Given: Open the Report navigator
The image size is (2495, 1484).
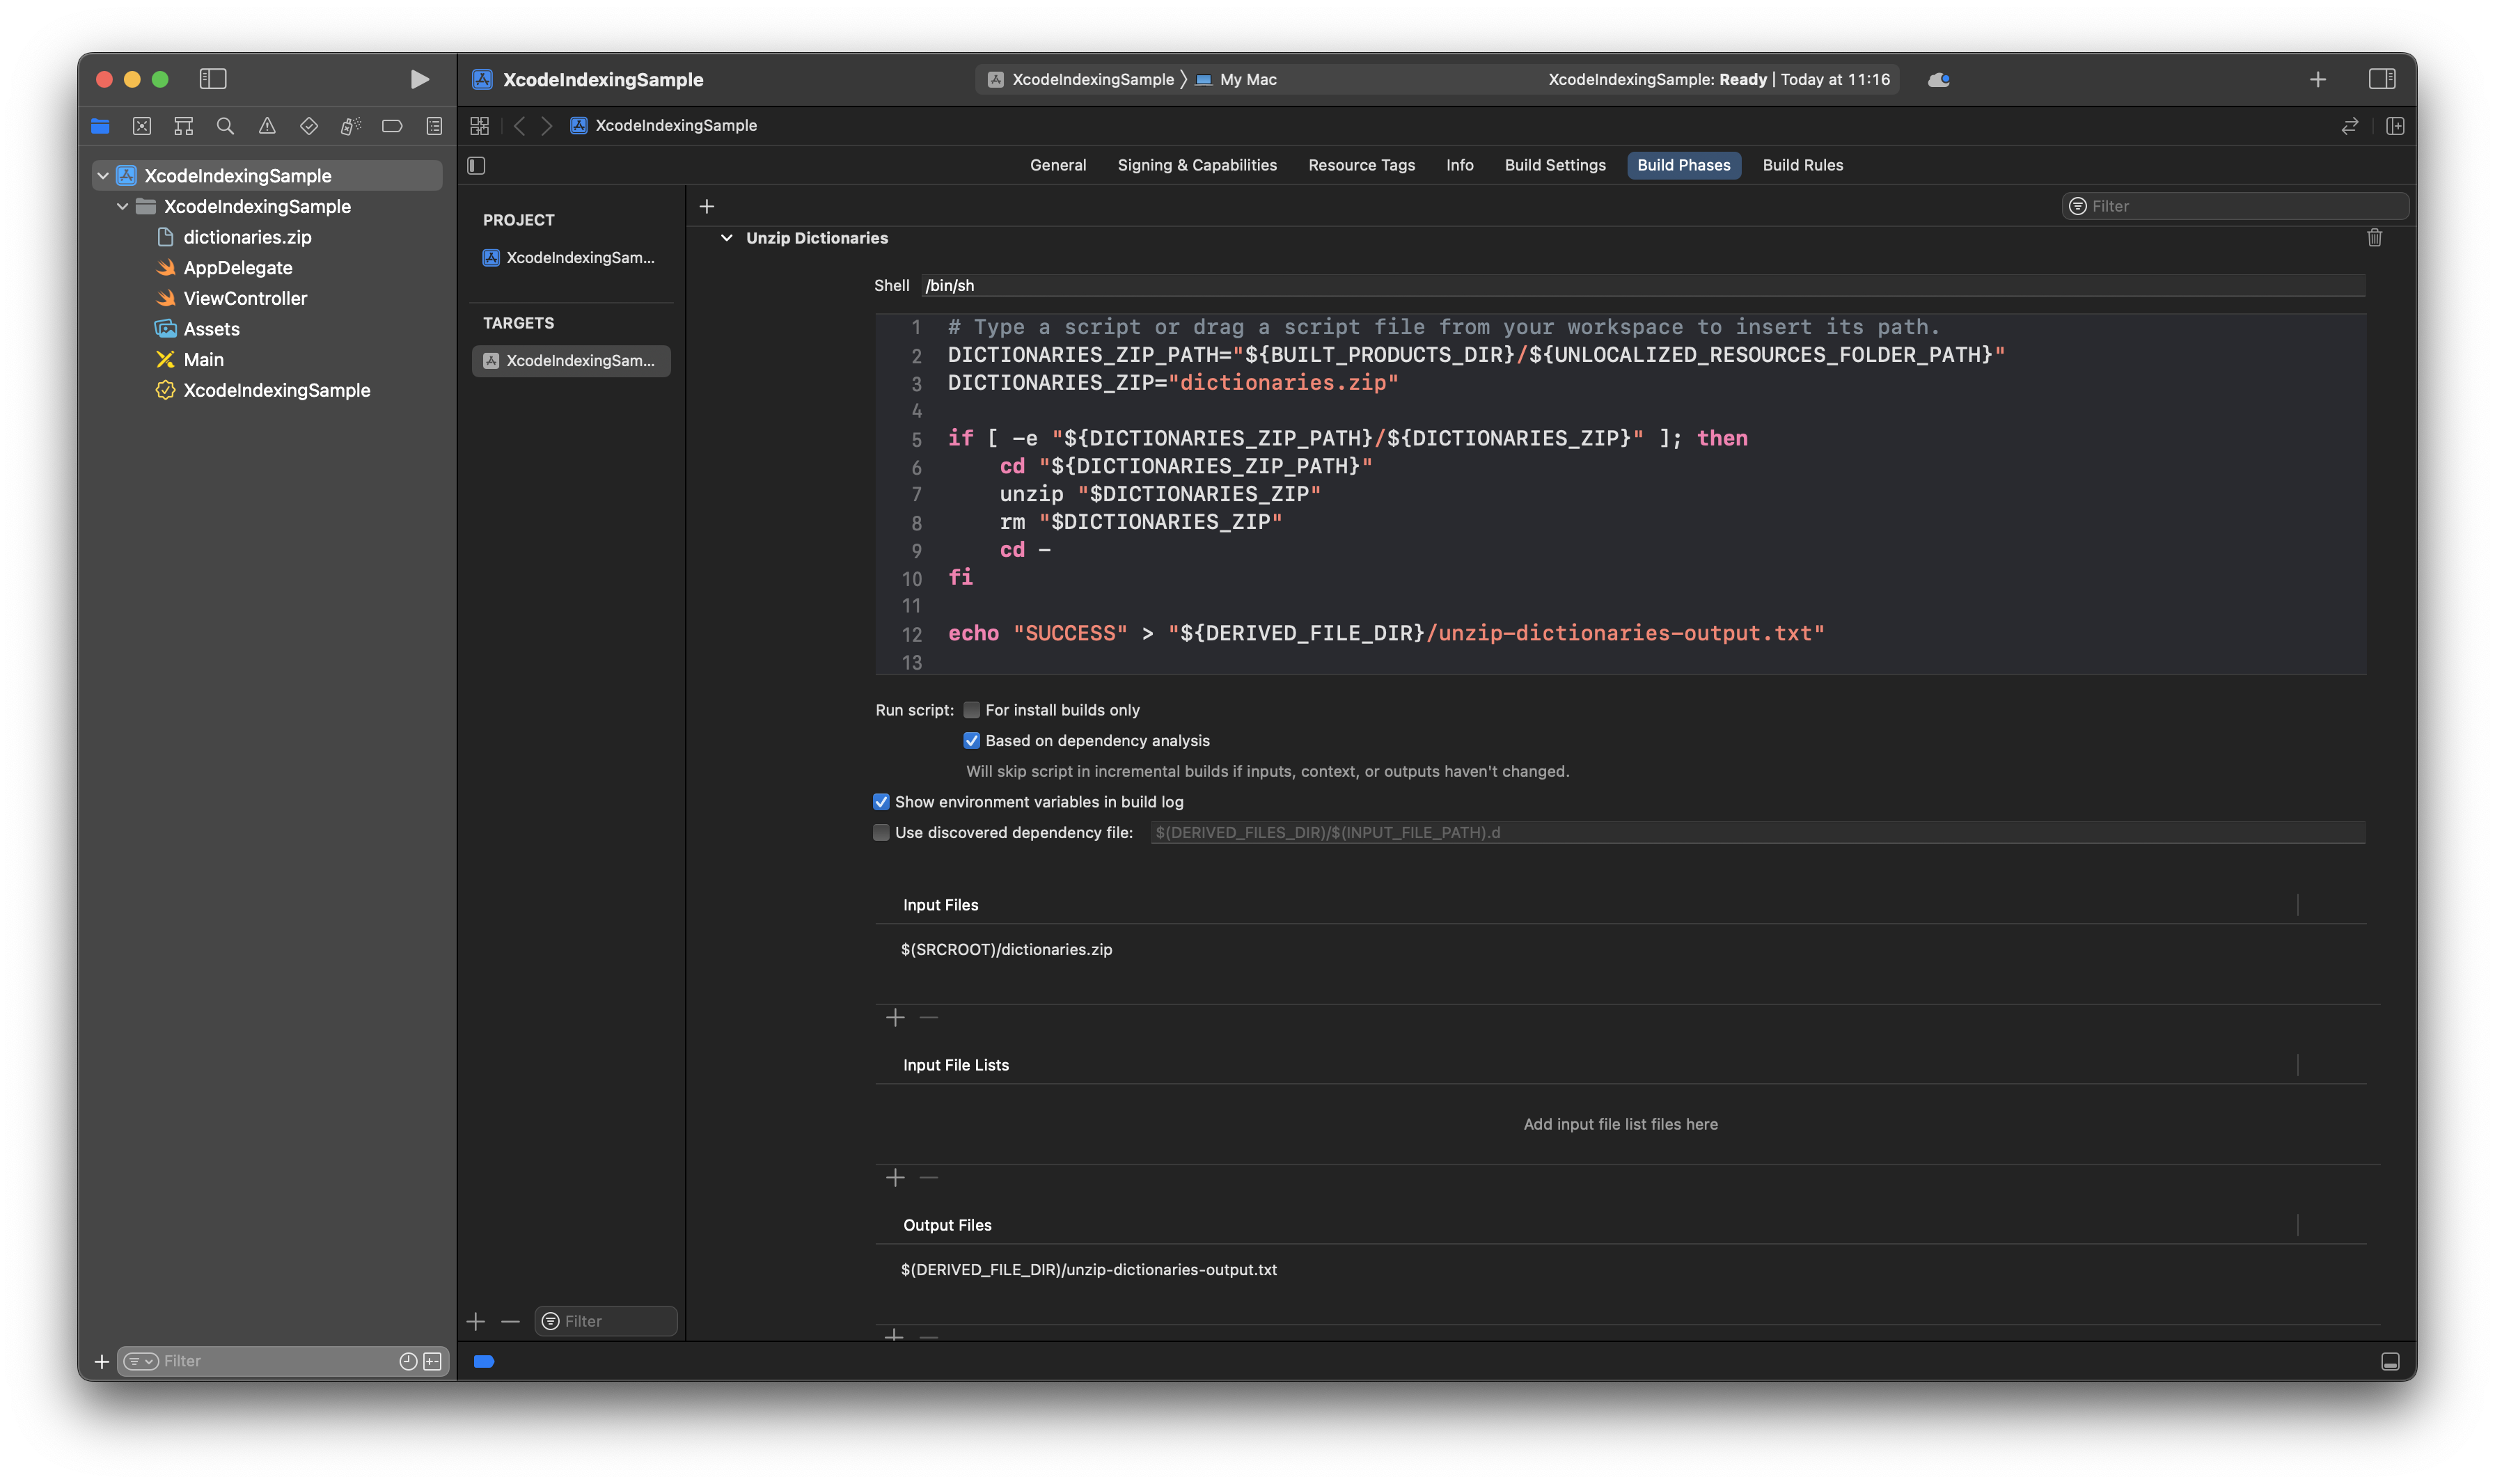Looking at the screenshot, I should [x=434, y=126].
